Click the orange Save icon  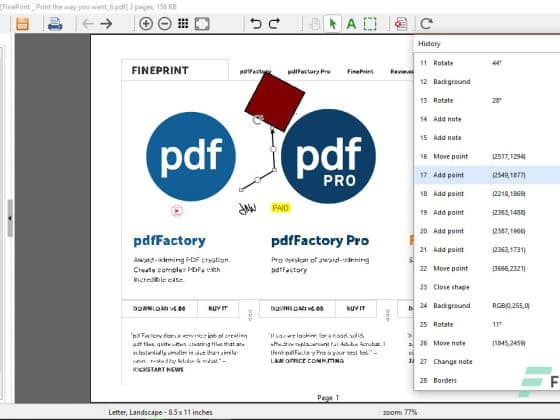pyautogui.click(x=22, y=24)
